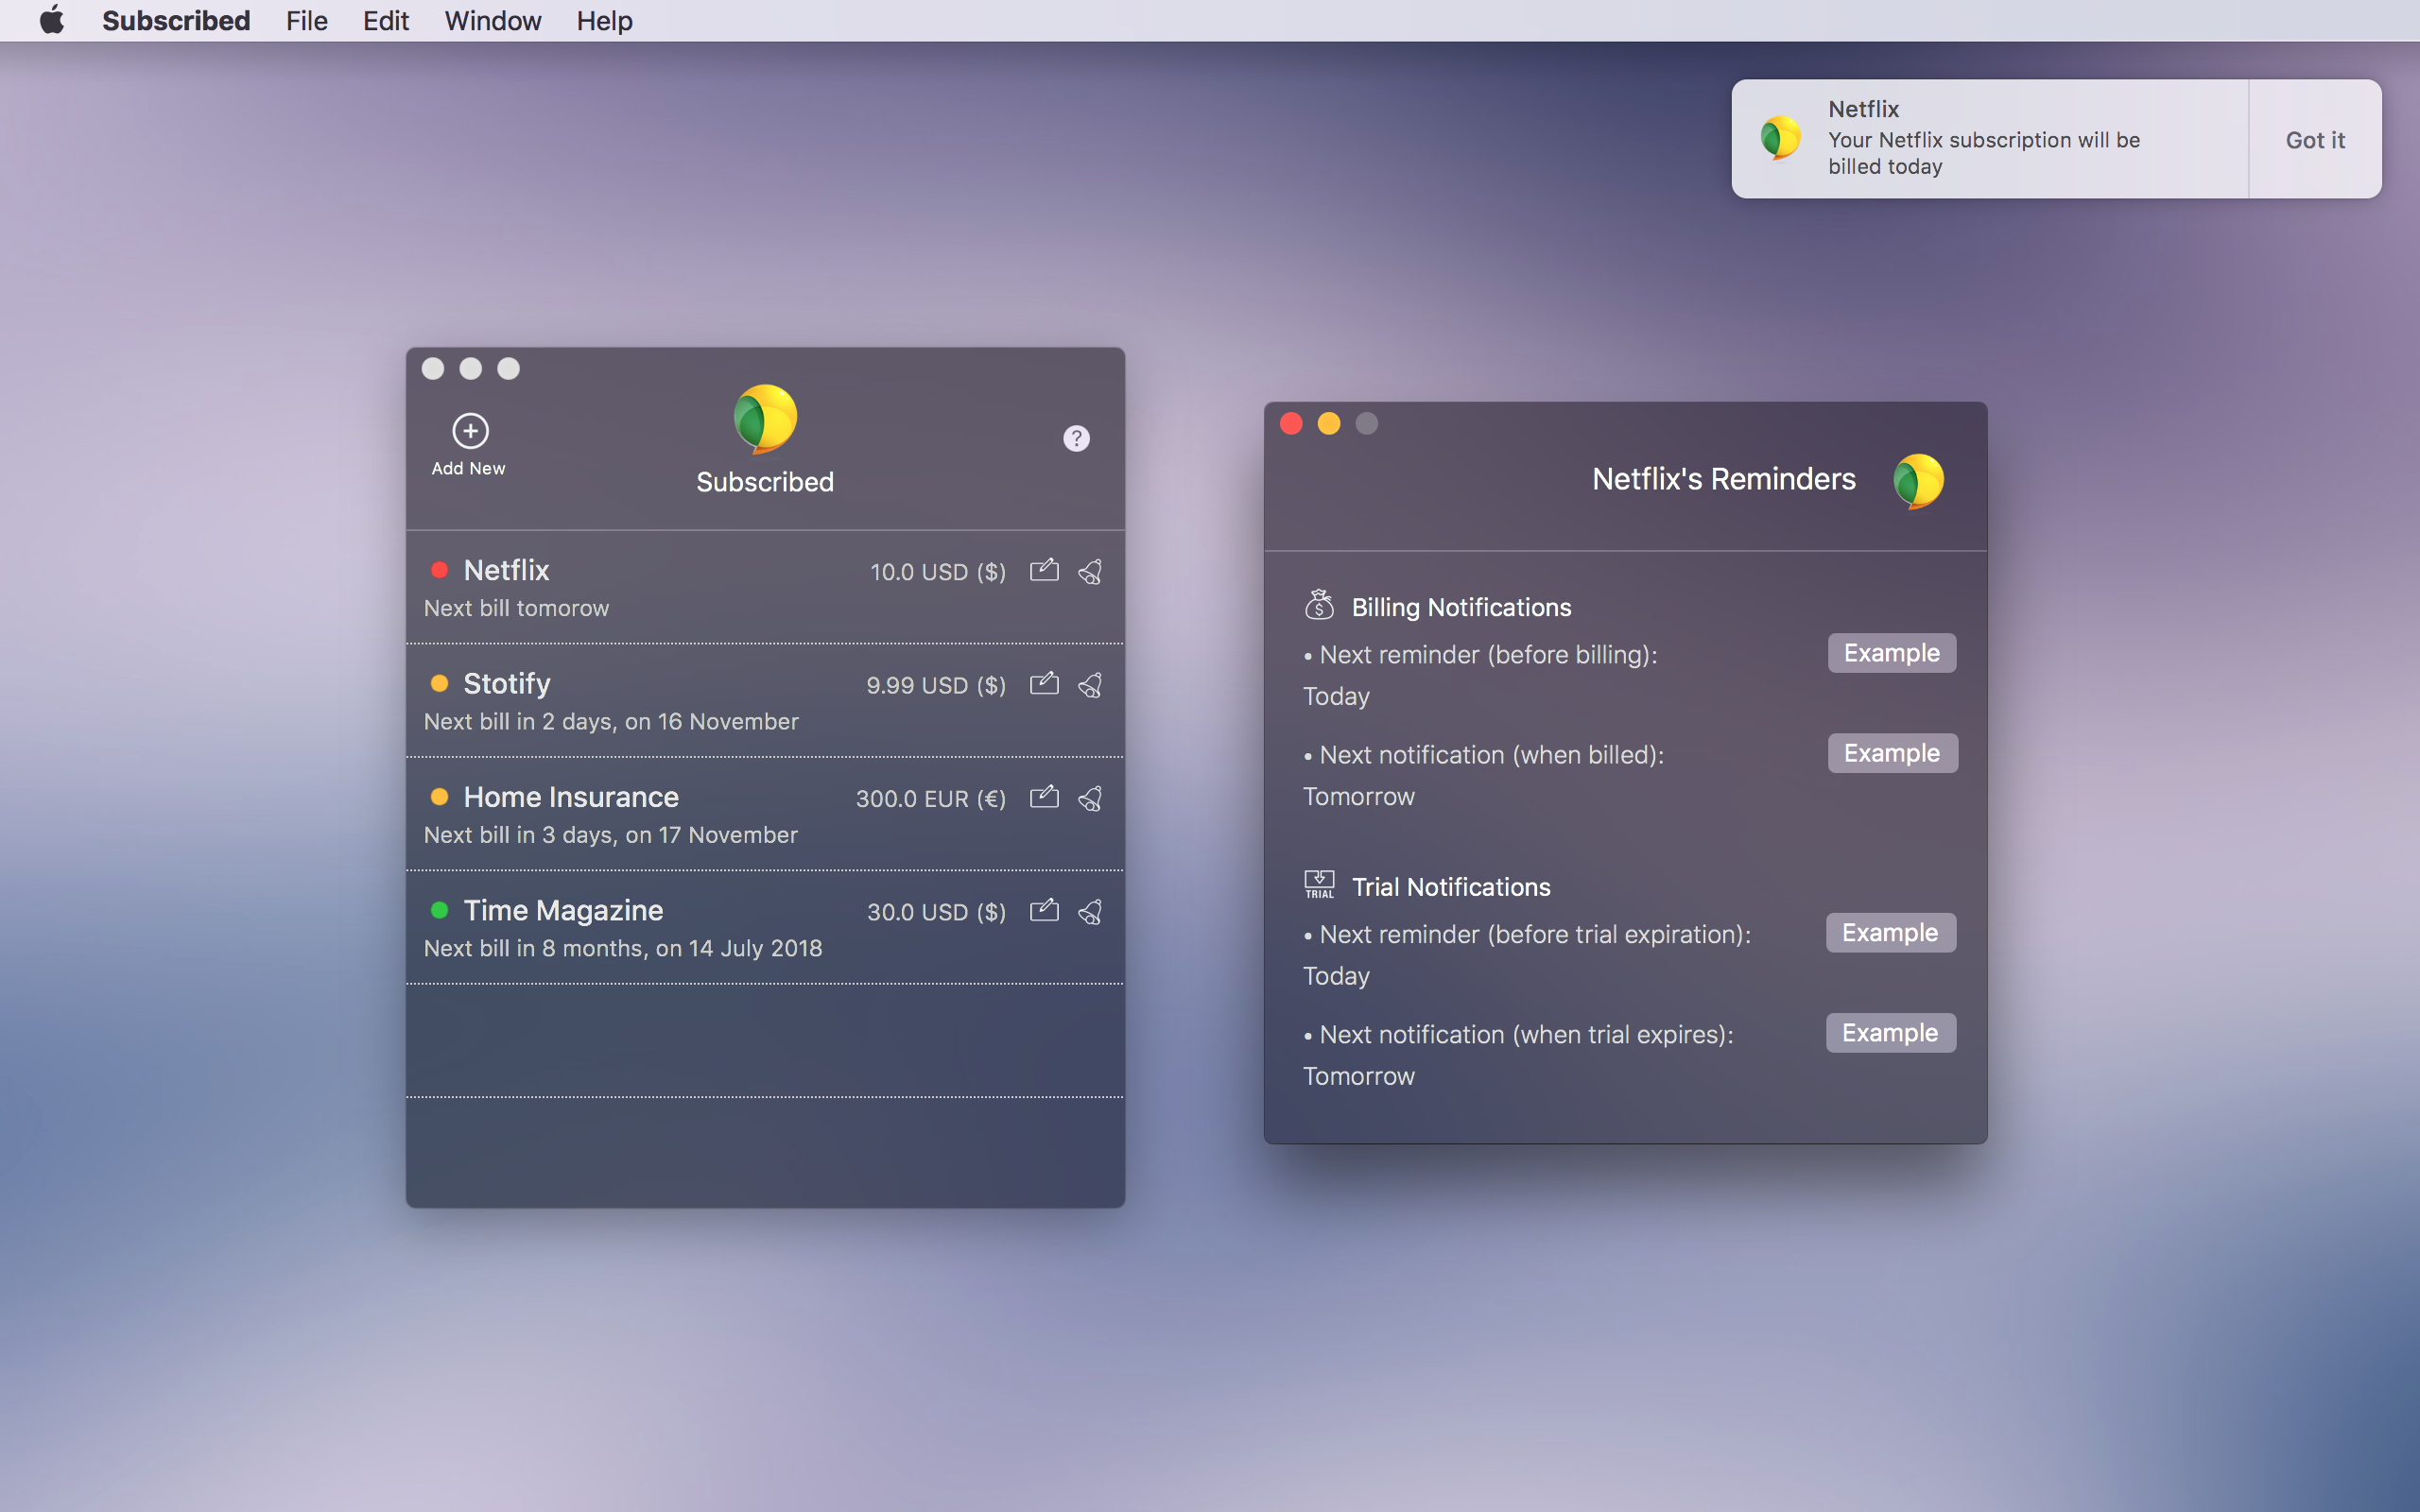This screenshot has height=1512, width=2420.
Task: Open reminders bell for Stotify
Action: tap(1090, 685)
